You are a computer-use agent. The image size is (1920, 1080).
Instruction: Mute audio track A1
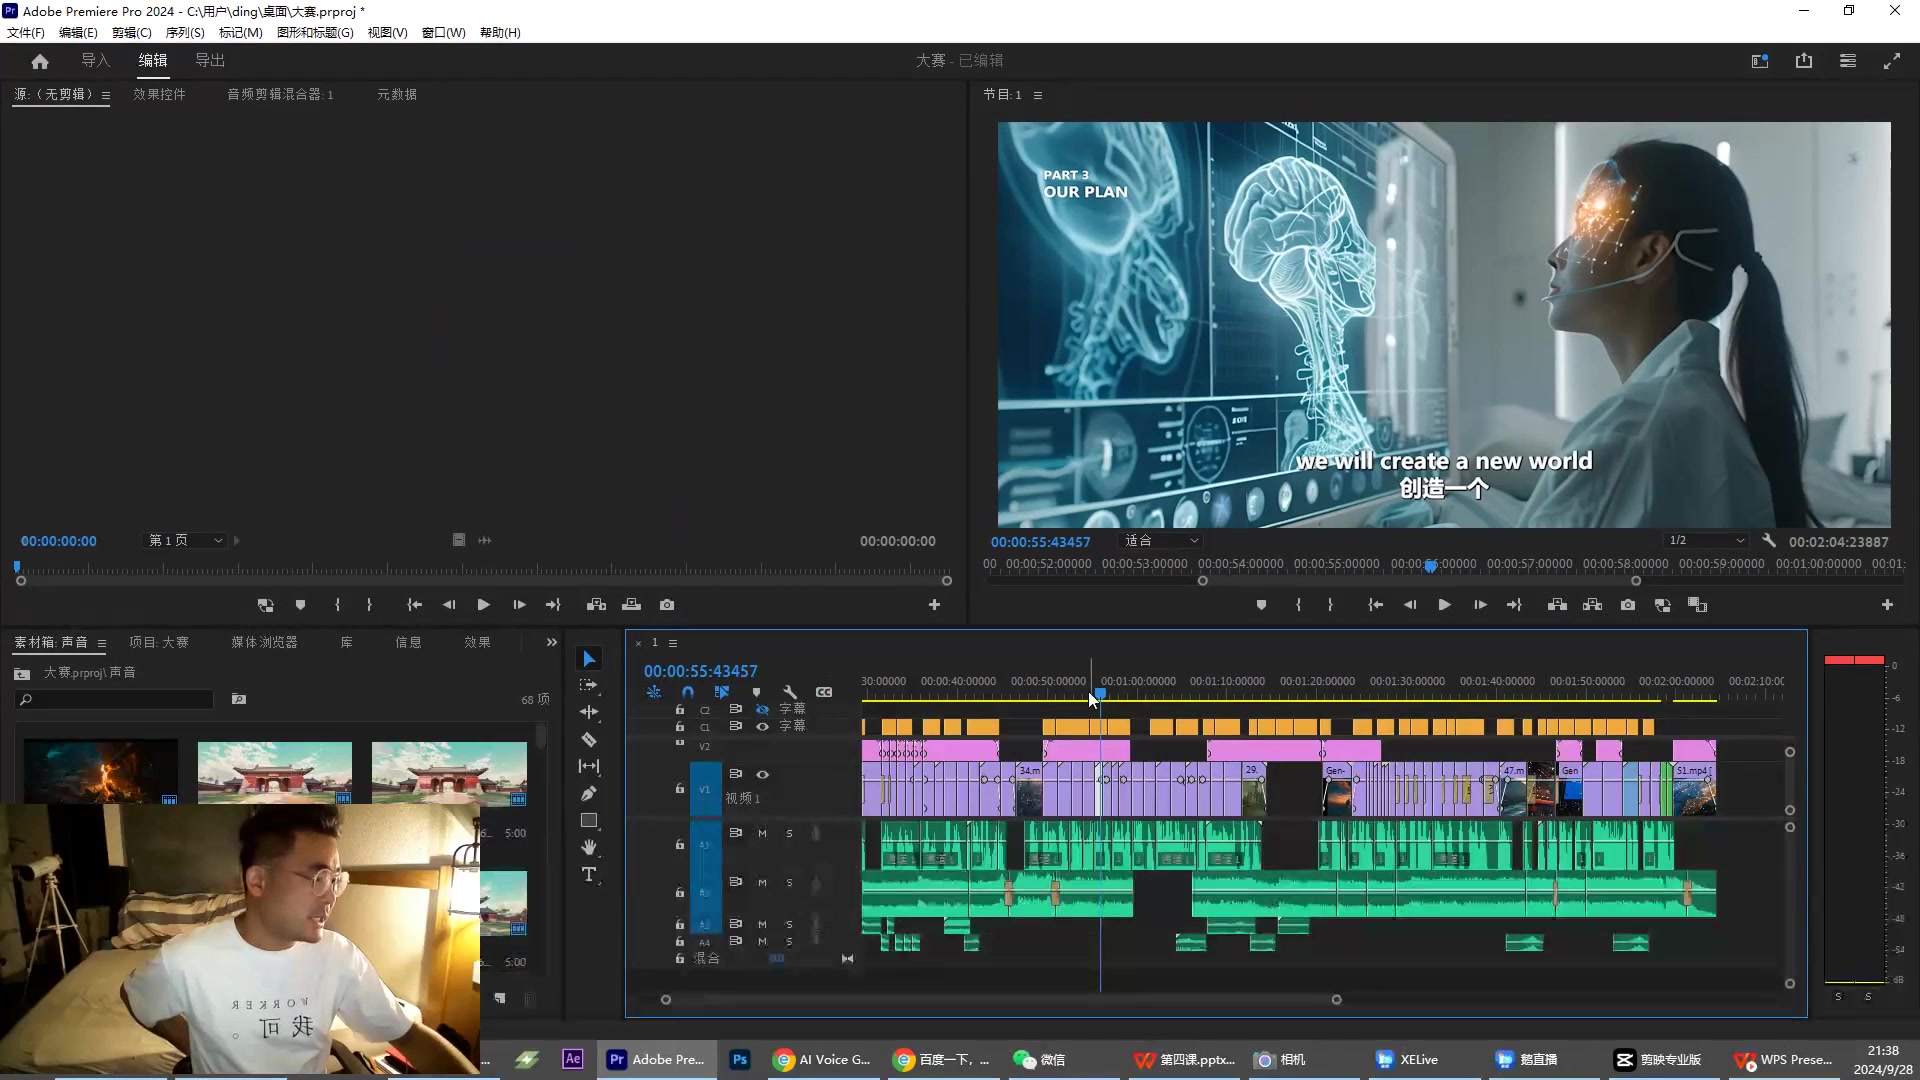762,833
